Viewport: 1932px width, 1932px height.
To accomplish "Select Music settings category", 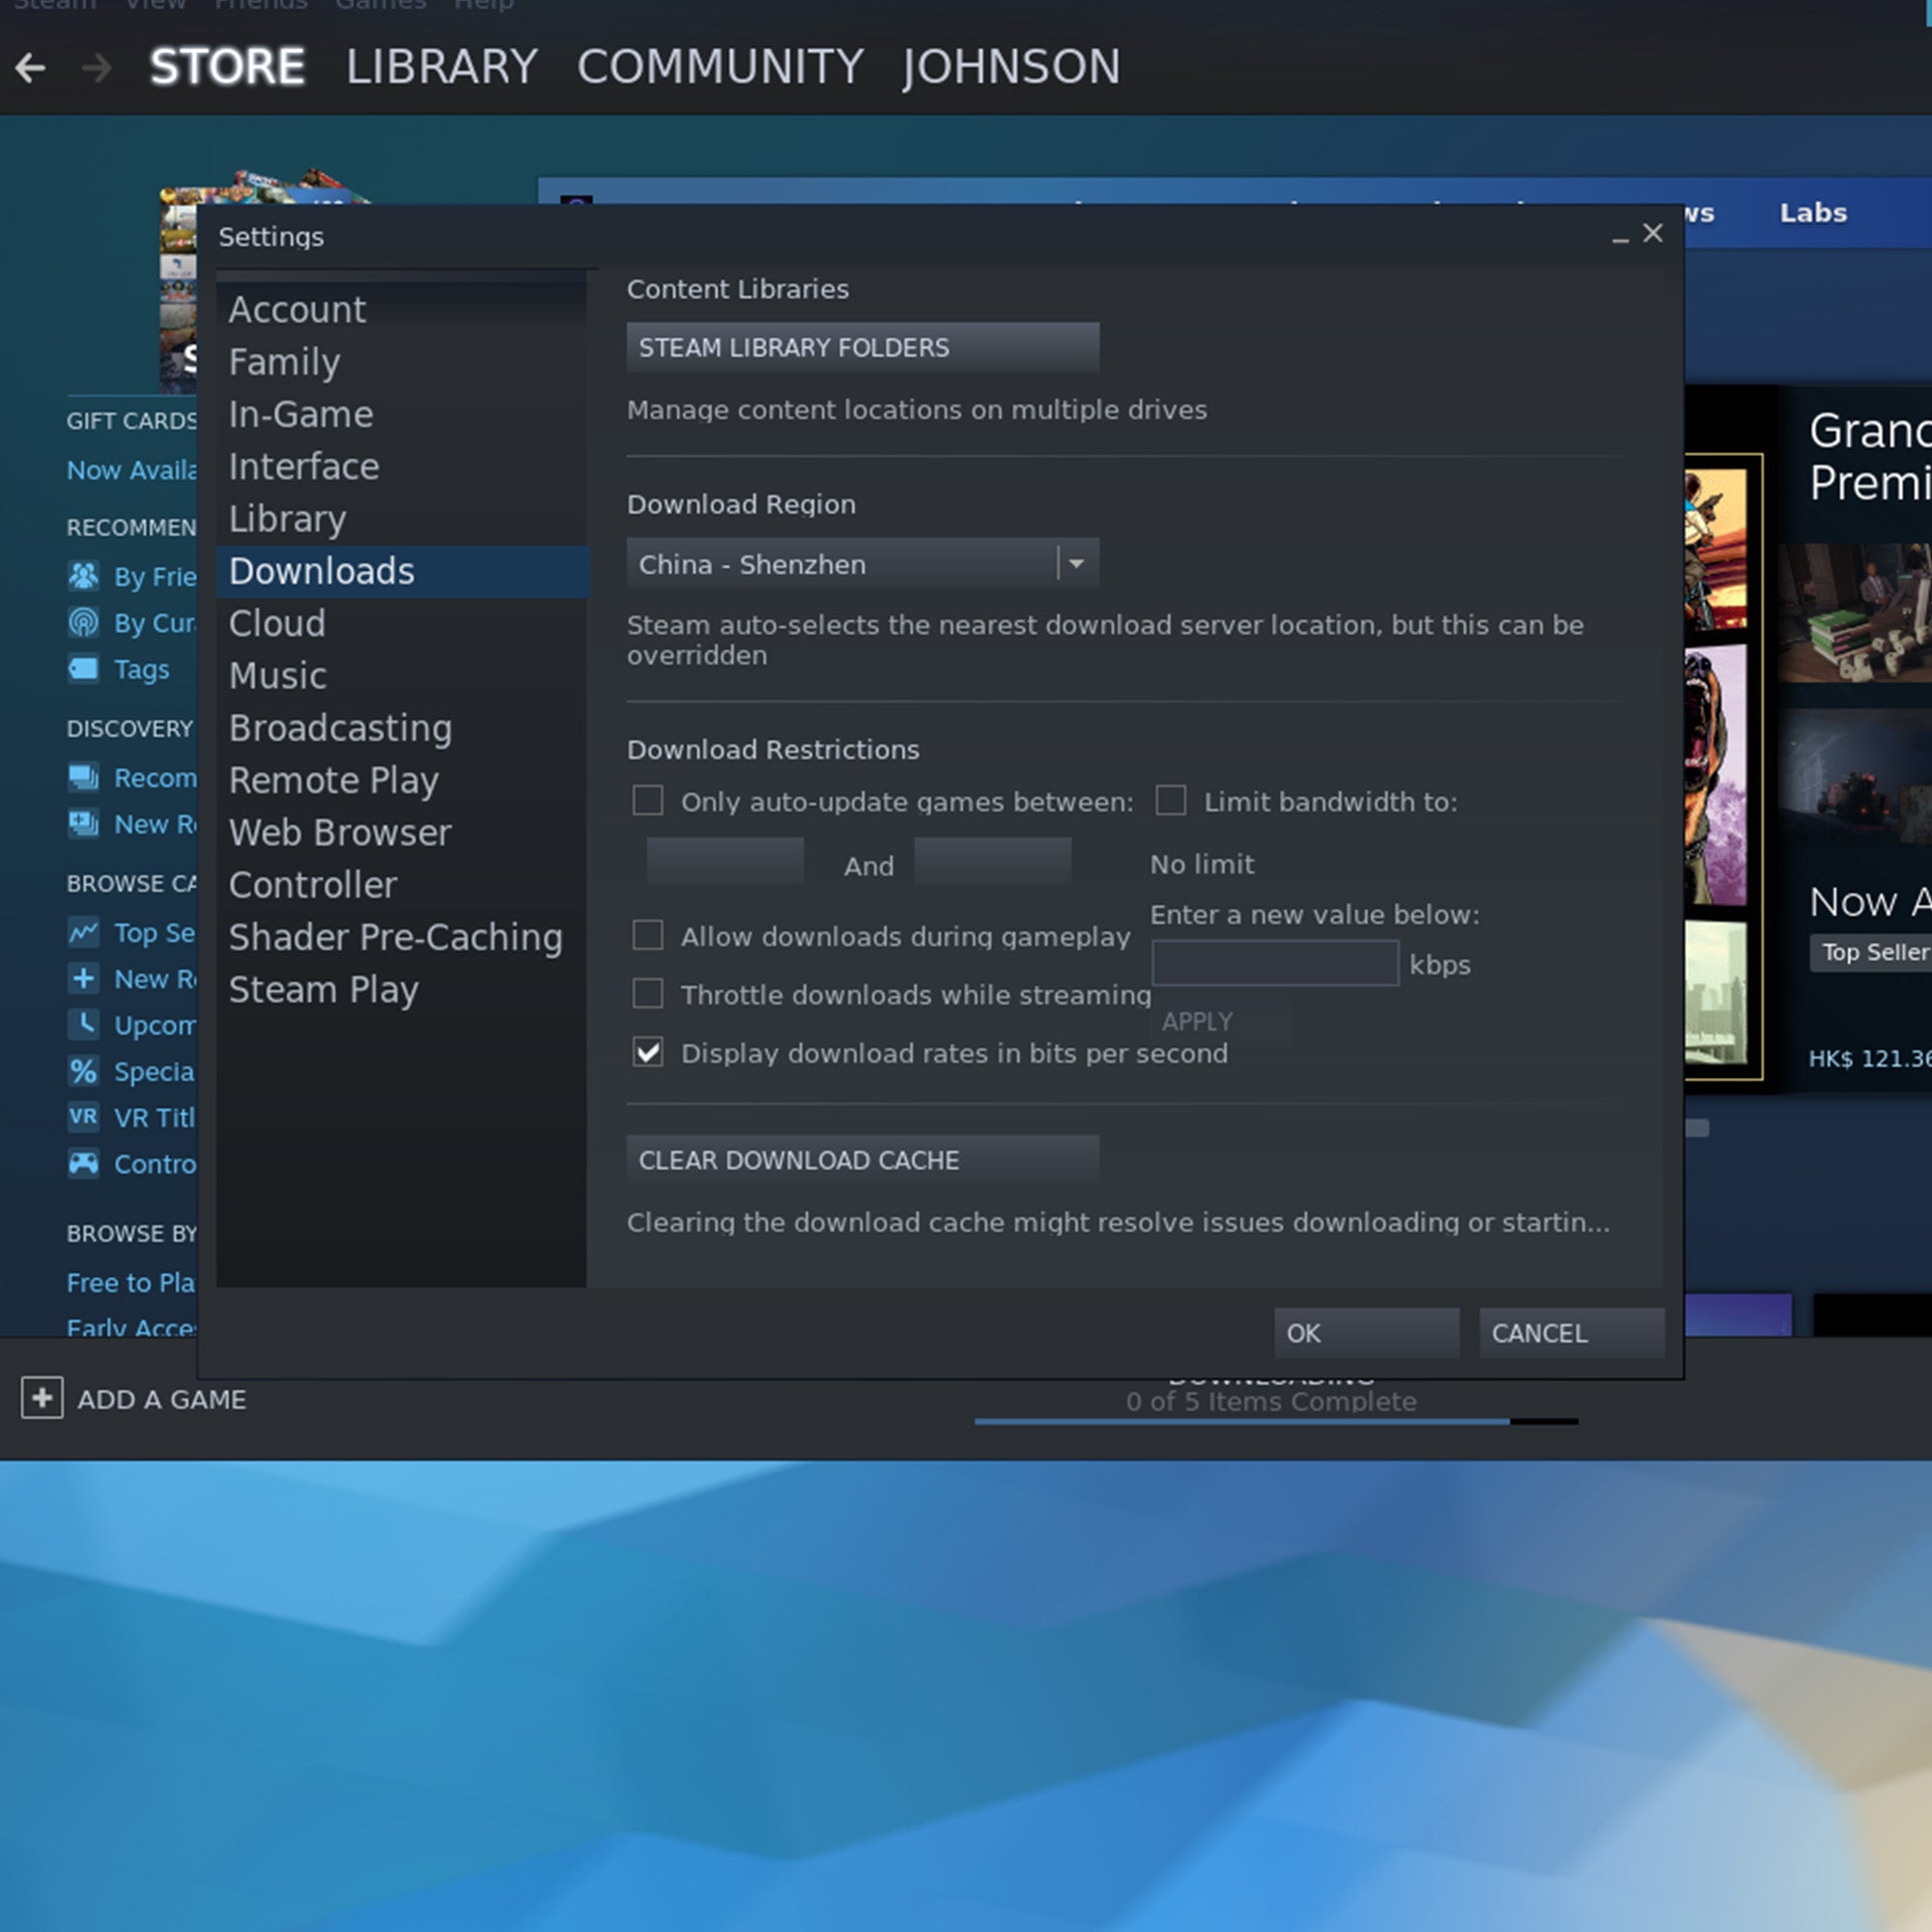I will point(402,675).
